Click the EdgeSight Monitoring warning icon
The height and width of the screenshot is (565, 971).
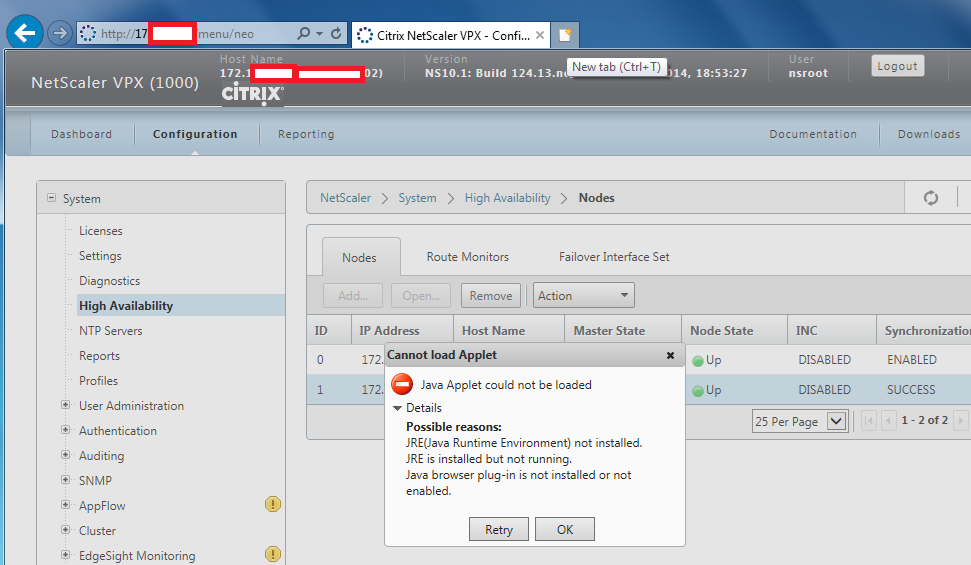[272, 554]
